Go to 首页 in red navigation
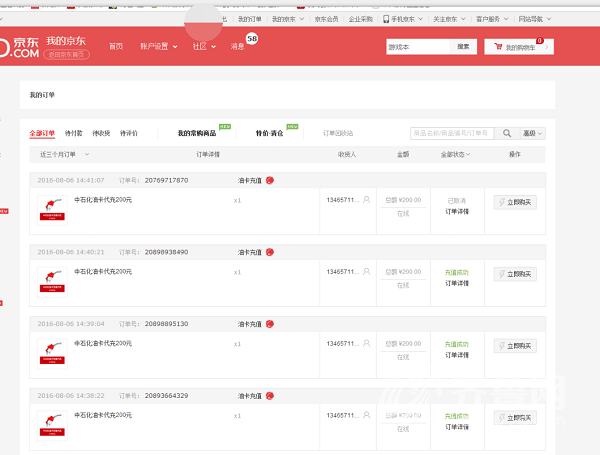600x455 pixels. (116, 47)
